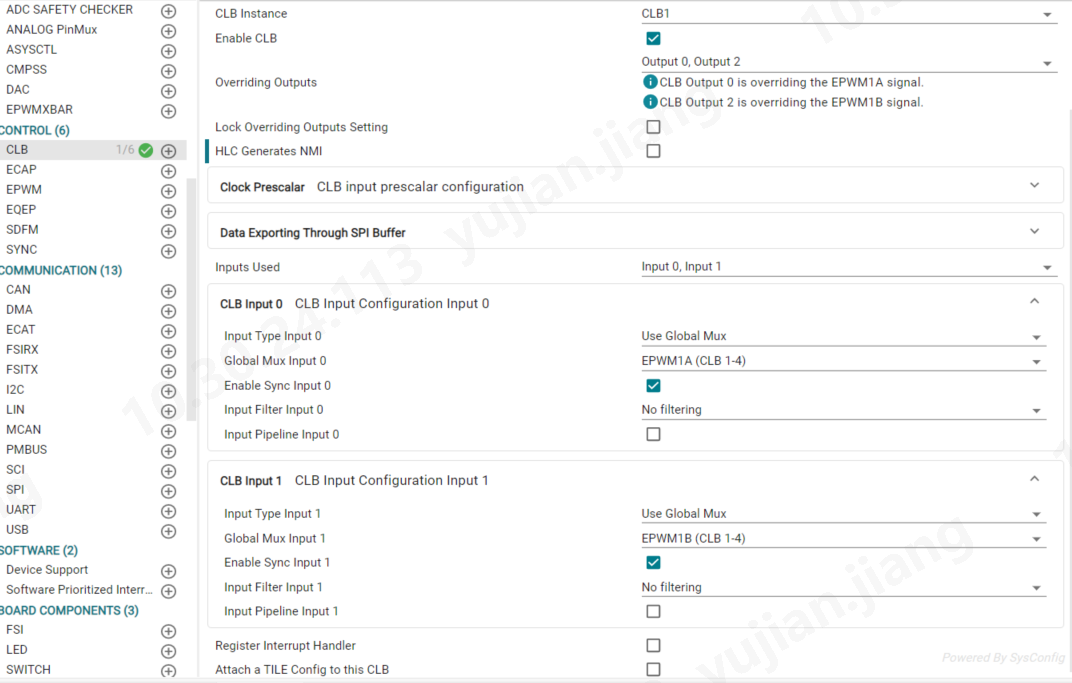Click the COMMUNICATION (13) category header
The image size is (1072, 683).
pyautogui.click(x=61, y=271)
